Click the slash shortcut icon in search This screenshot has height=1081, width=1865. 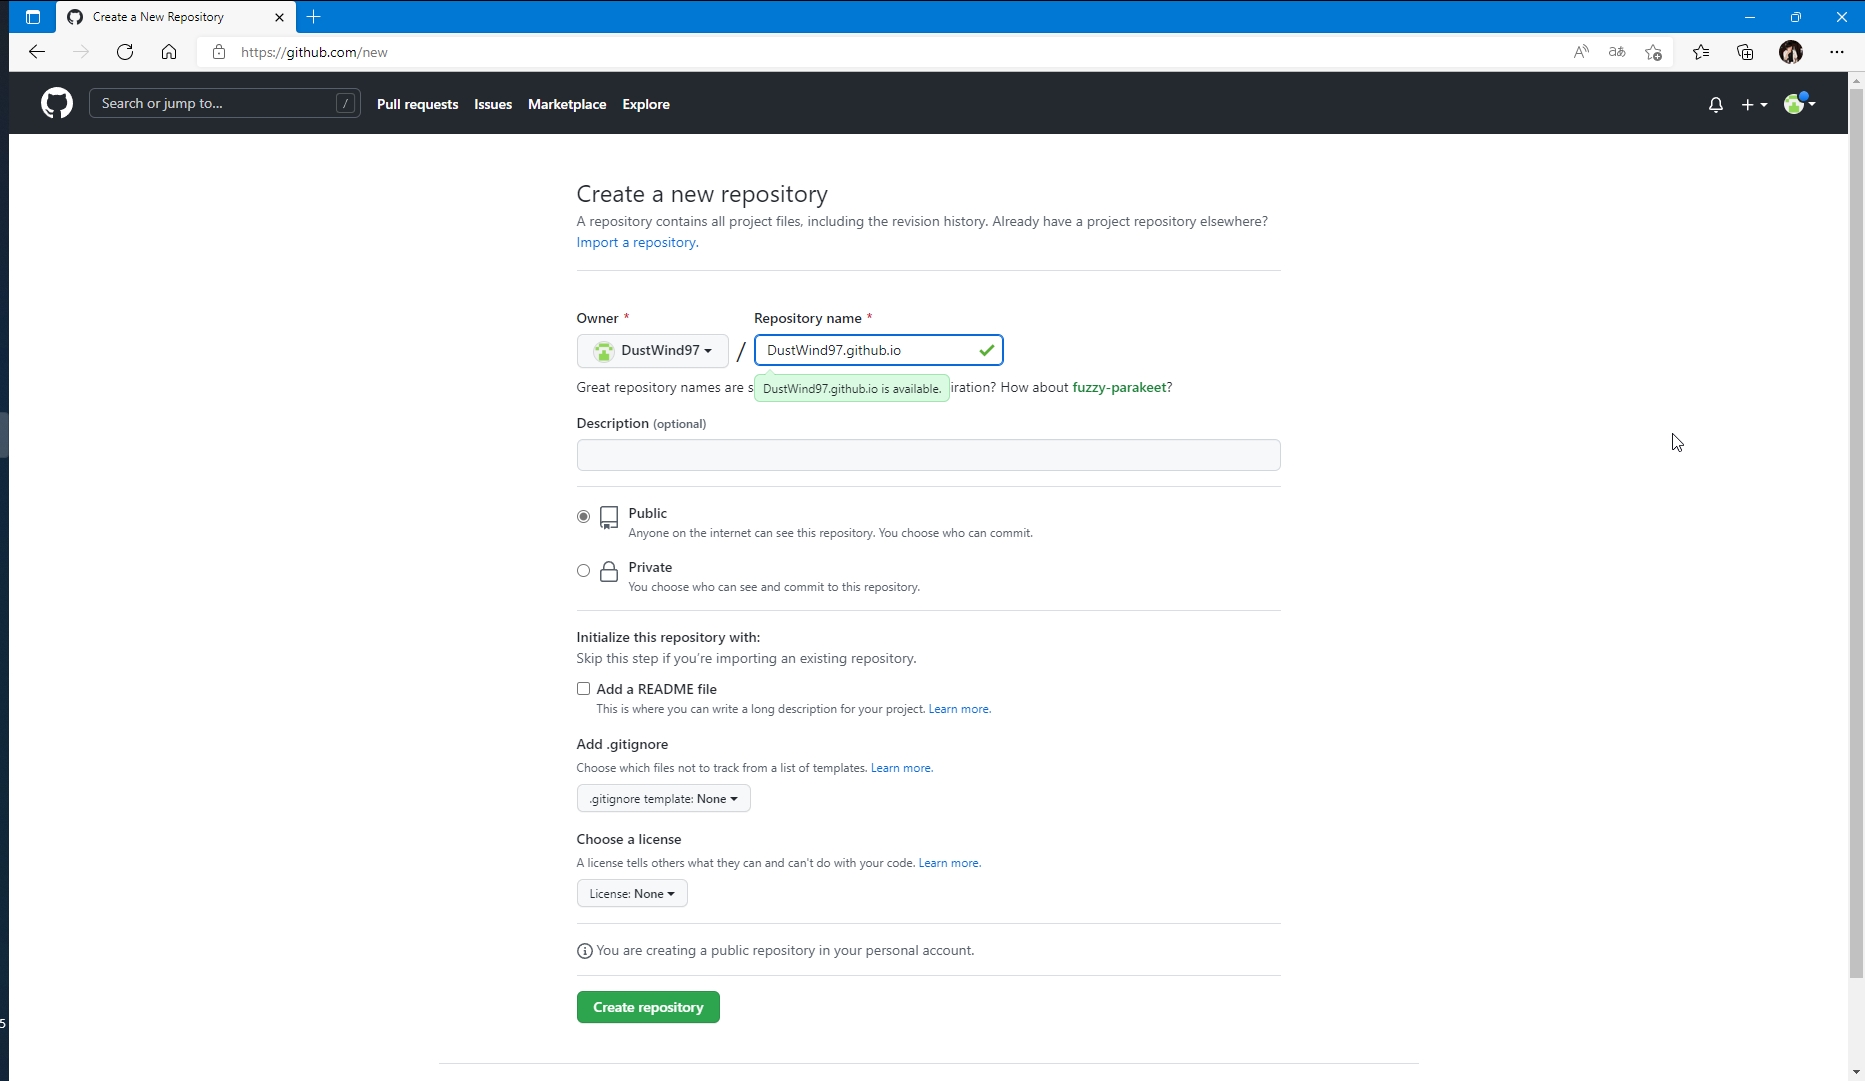pyautogui.click(x=346, y=103)
